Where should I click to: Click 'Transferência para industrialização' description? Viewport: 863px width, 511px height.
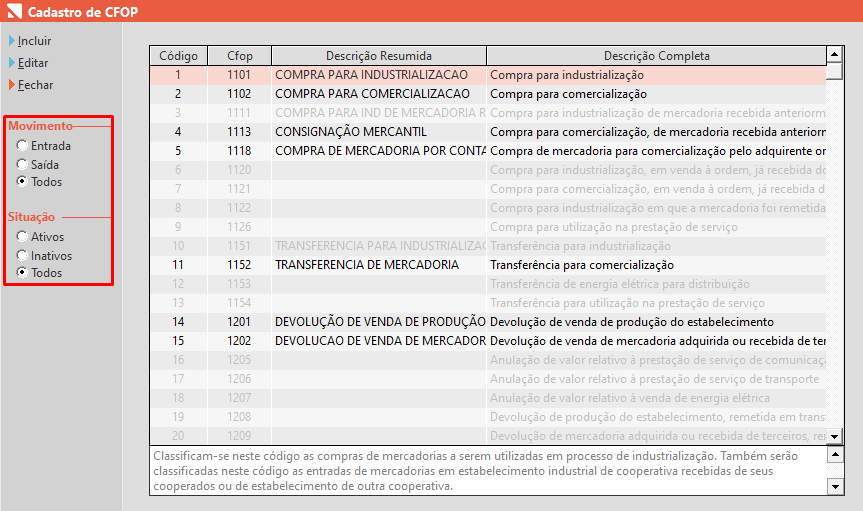tap(580, 246)
